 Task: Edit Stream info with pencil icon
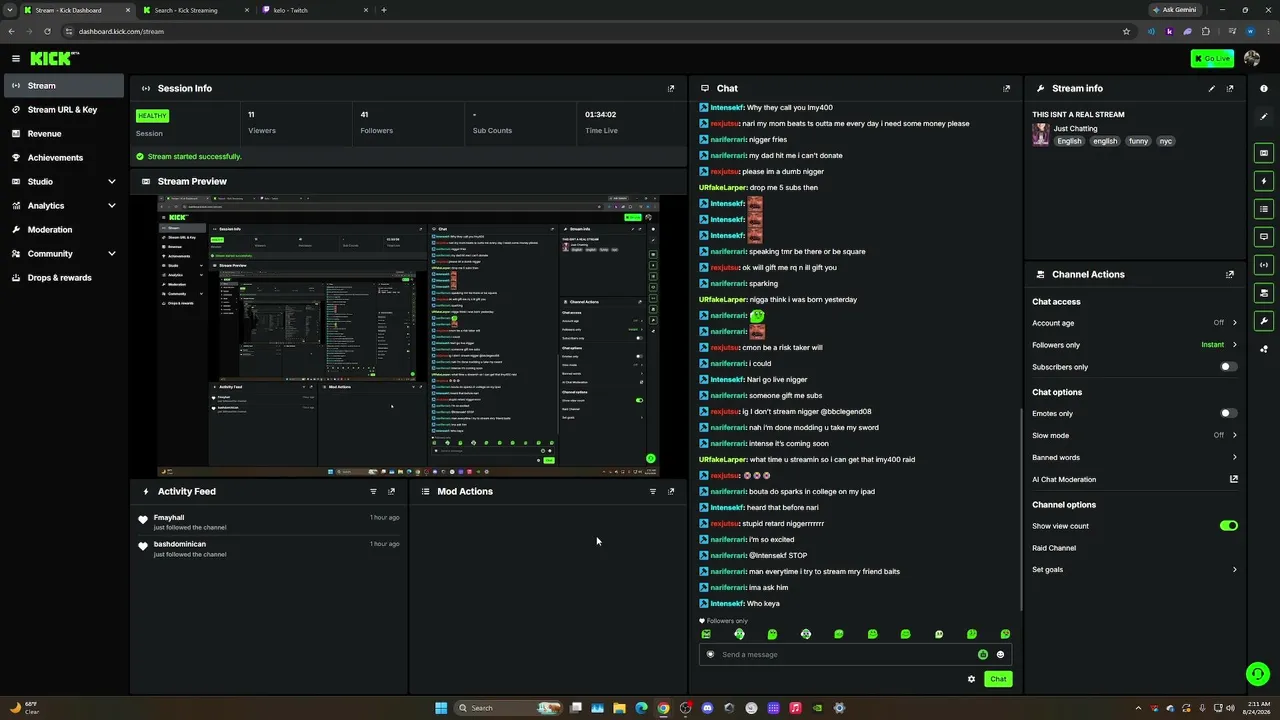[1212, 88]
